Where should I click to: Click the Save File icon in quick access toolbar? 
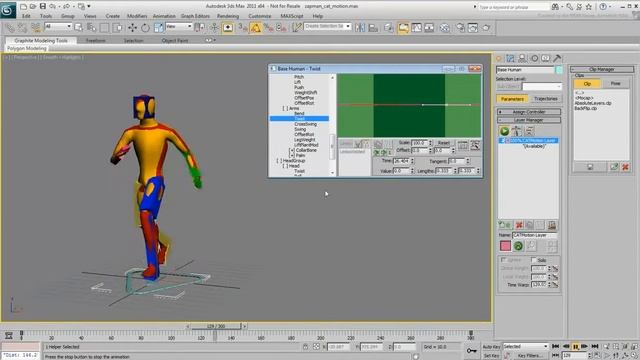click(42, 7)
